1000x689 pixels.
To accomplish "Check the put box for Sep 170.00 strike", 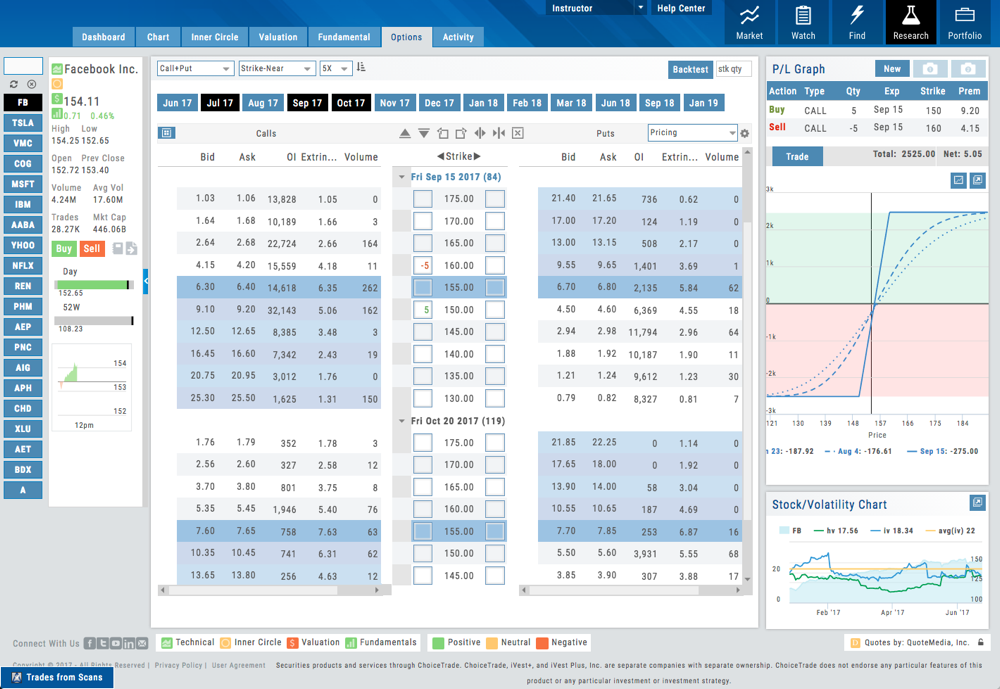I will coord(495,221).
